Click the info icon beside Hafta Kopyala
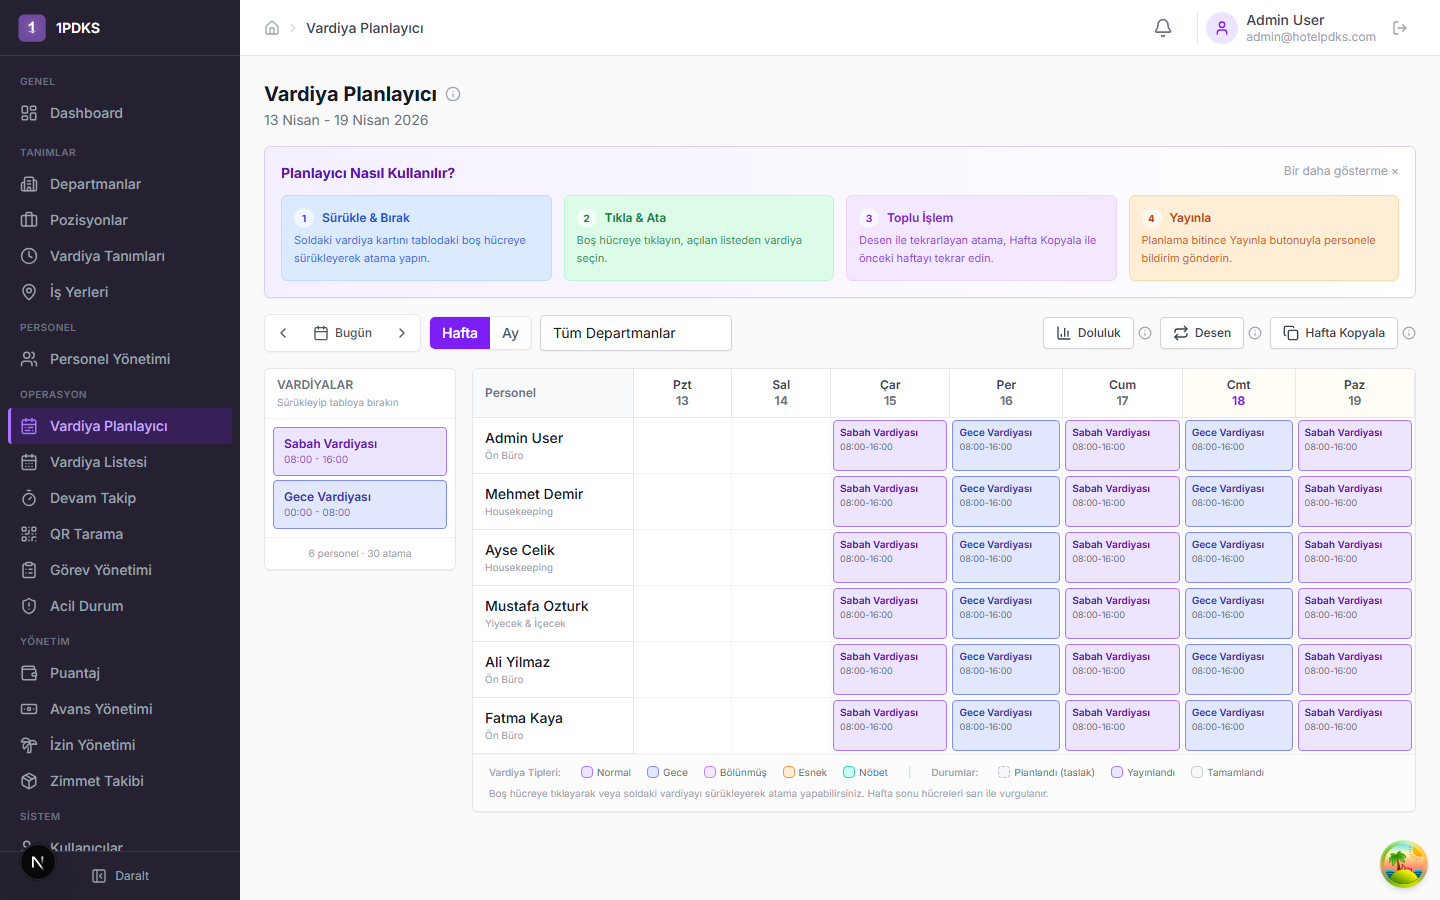Viewport: 1440px width, 900px height. tap(1409, 333)
